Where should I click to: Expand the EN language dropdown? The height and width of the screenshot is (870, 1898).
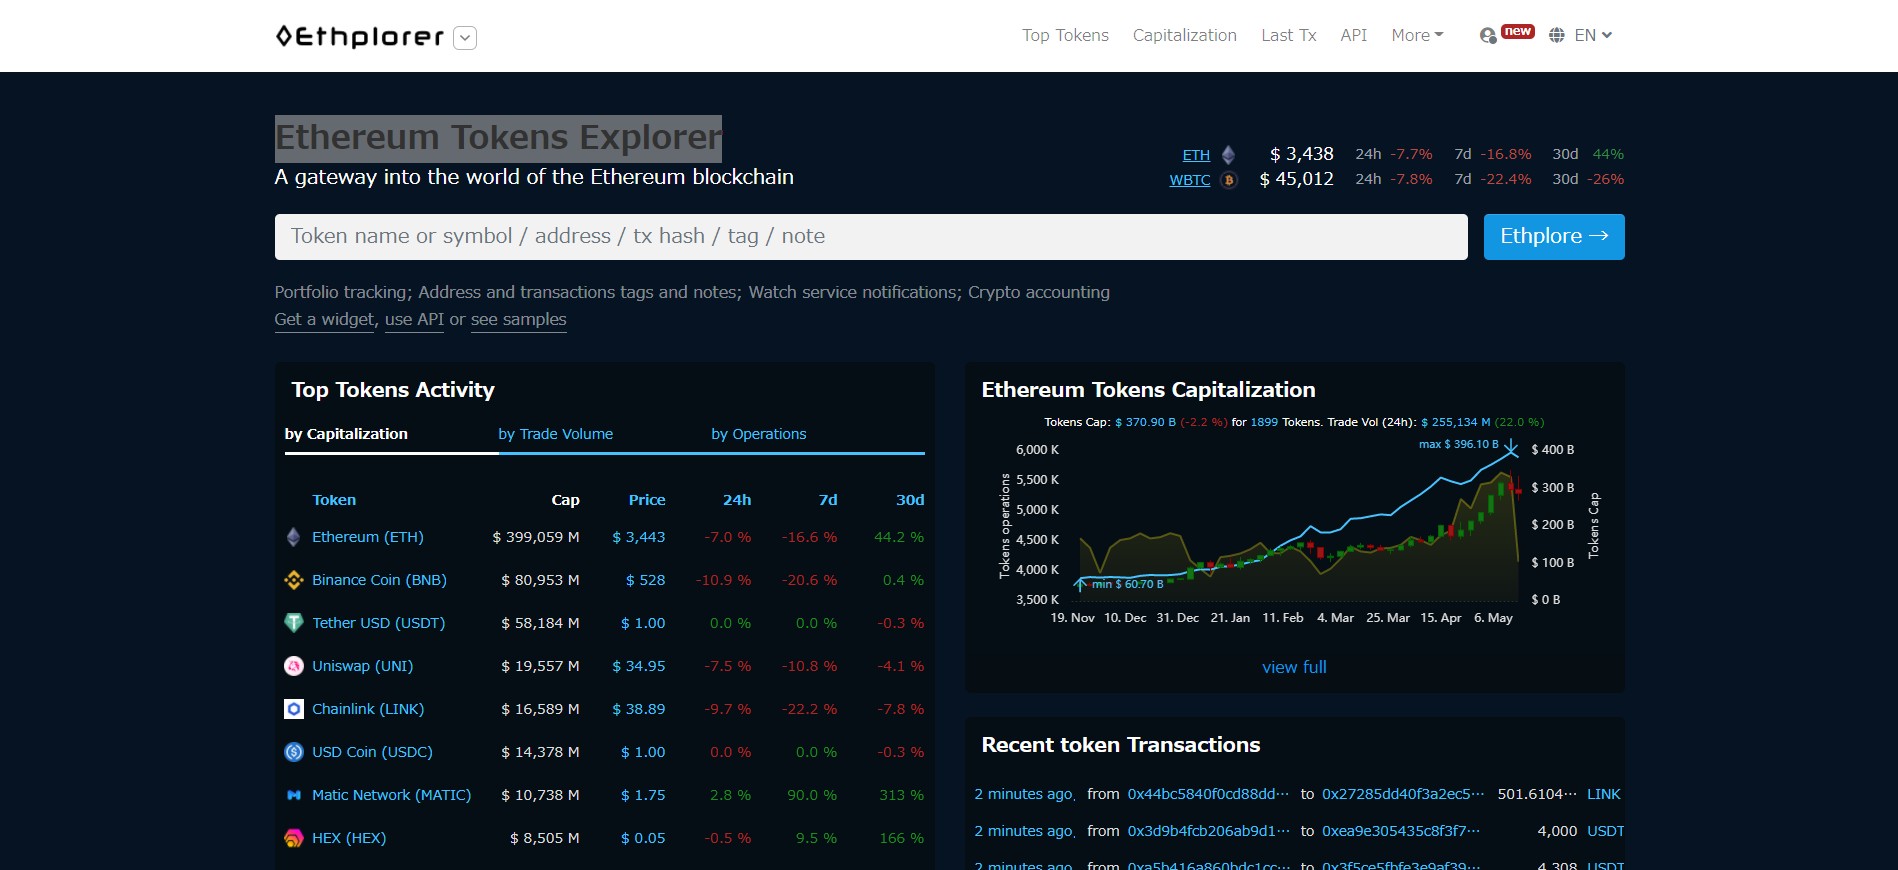pos(1593,35)
